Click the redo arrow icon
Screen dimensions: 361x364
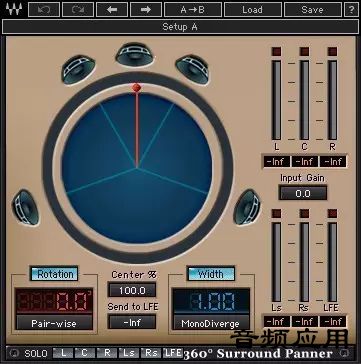(78, 10)
